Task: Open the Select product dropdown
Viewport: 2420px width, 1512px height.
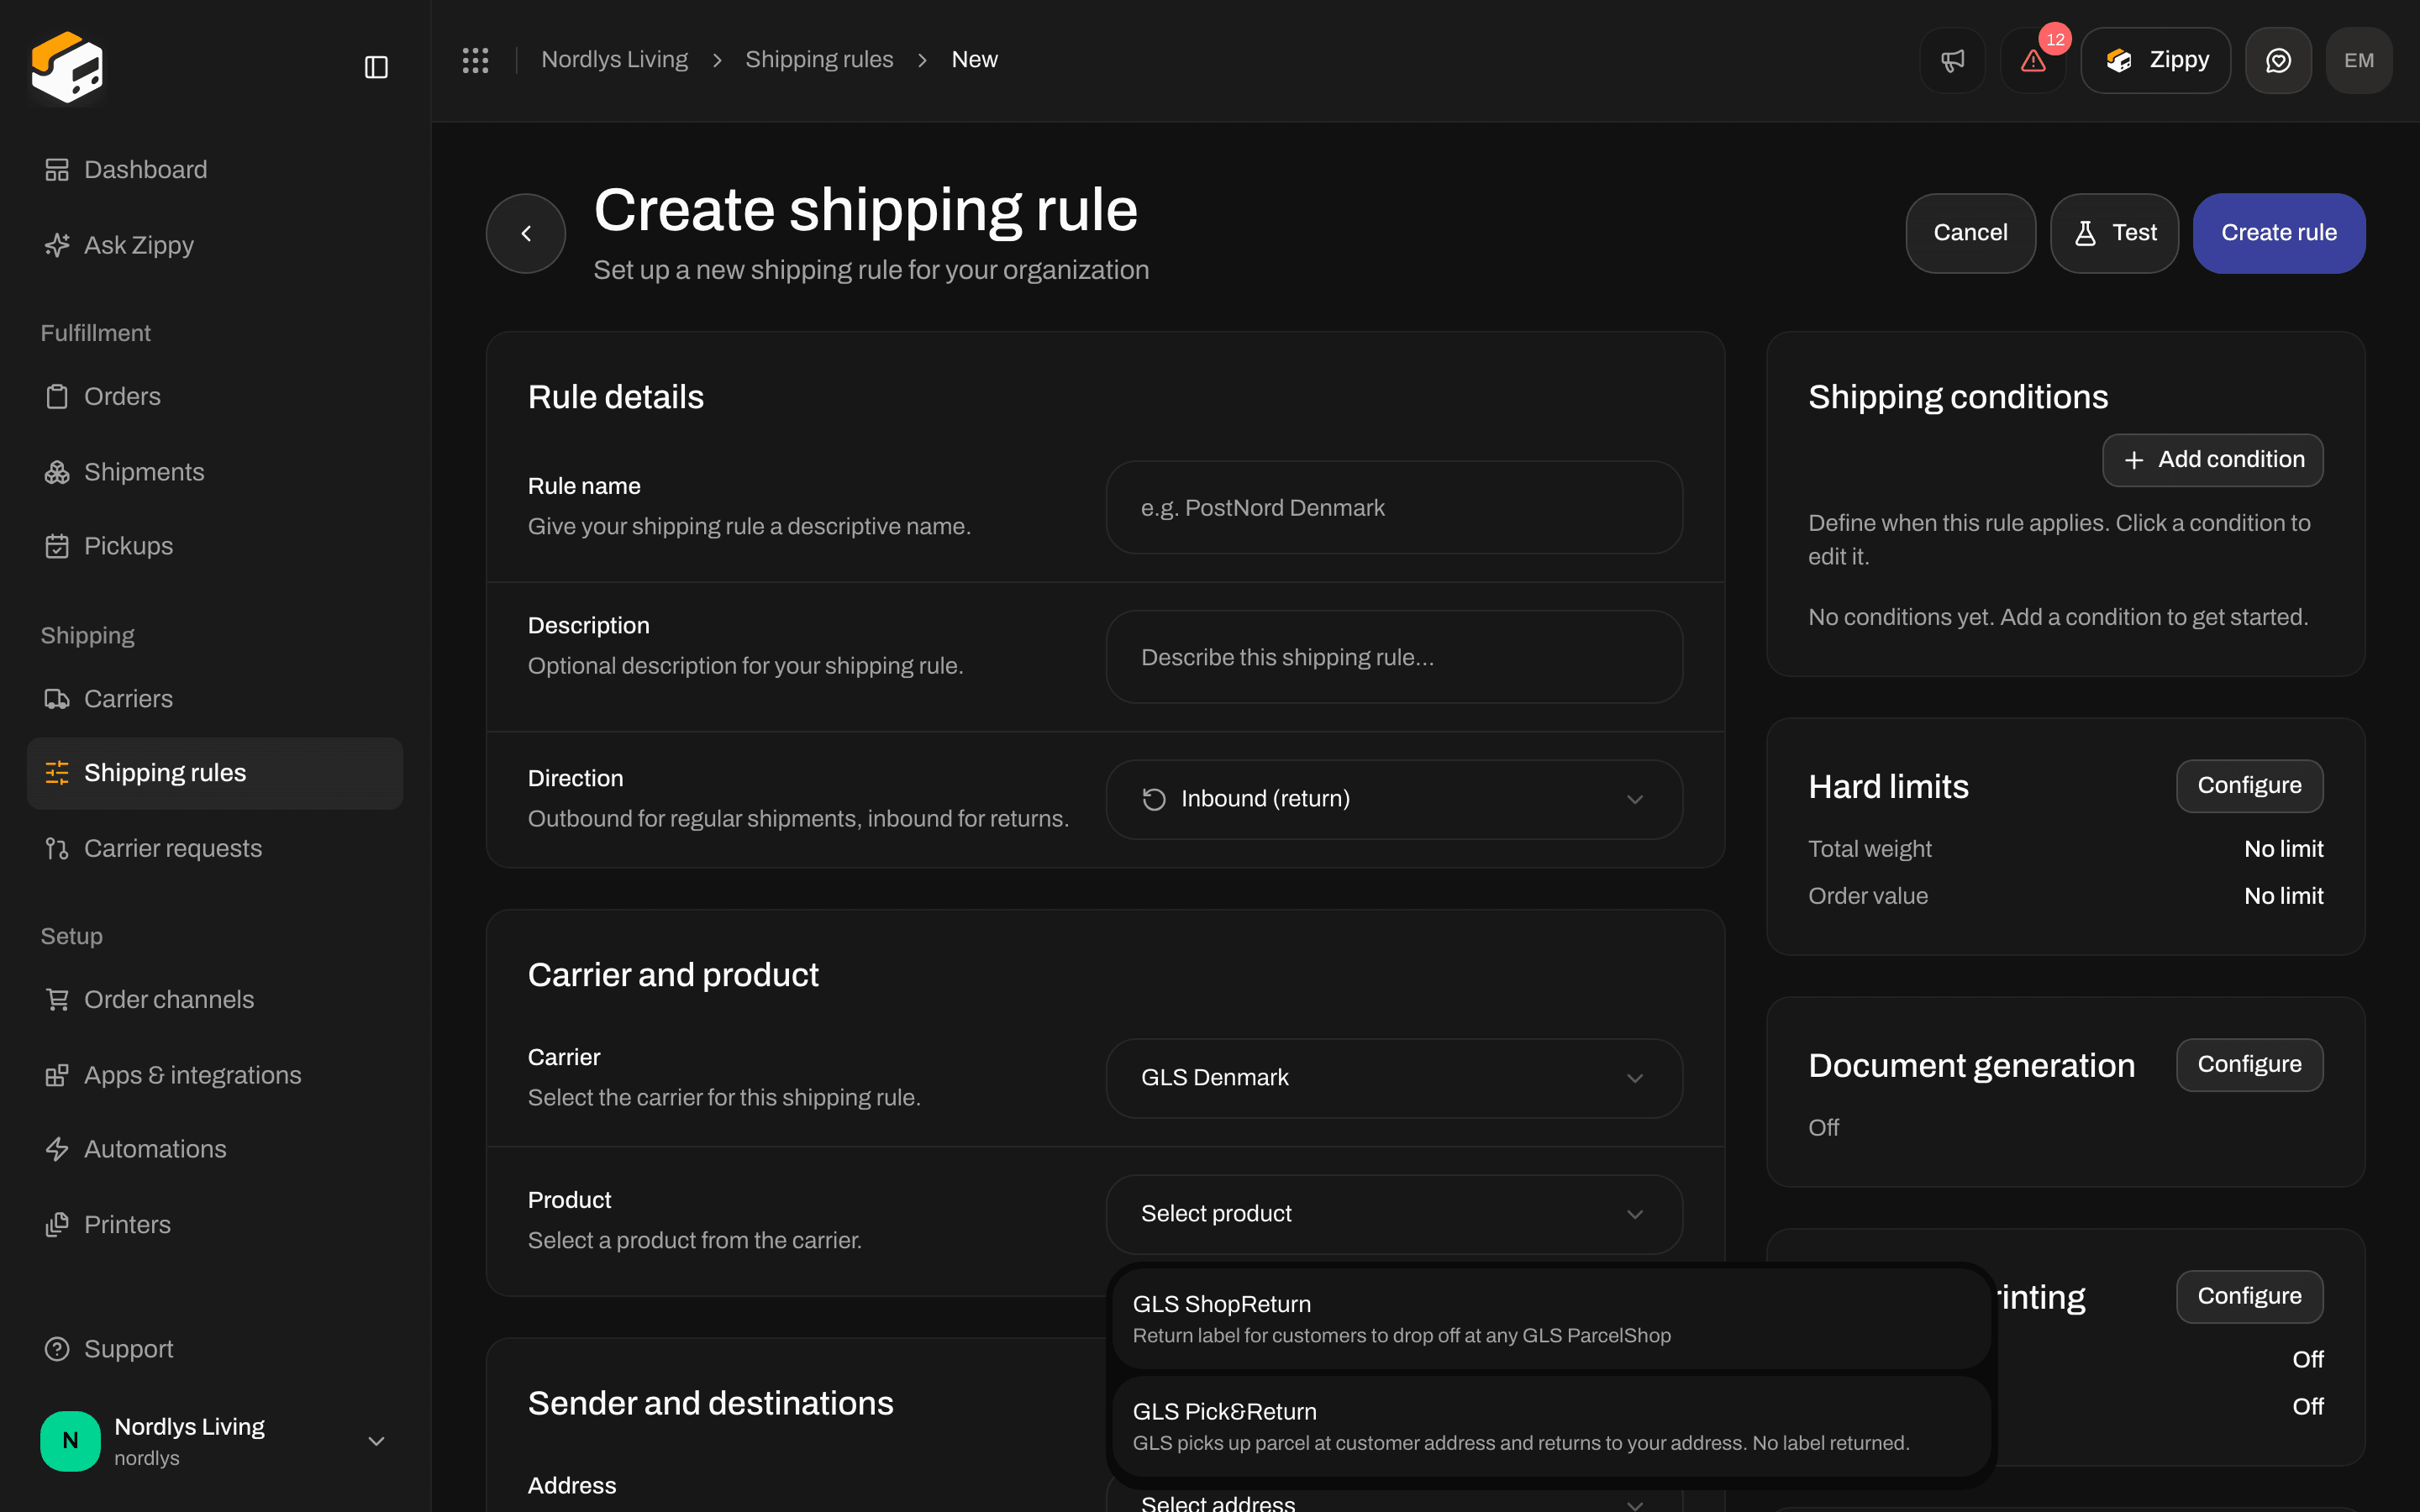Action: 1394,1214
